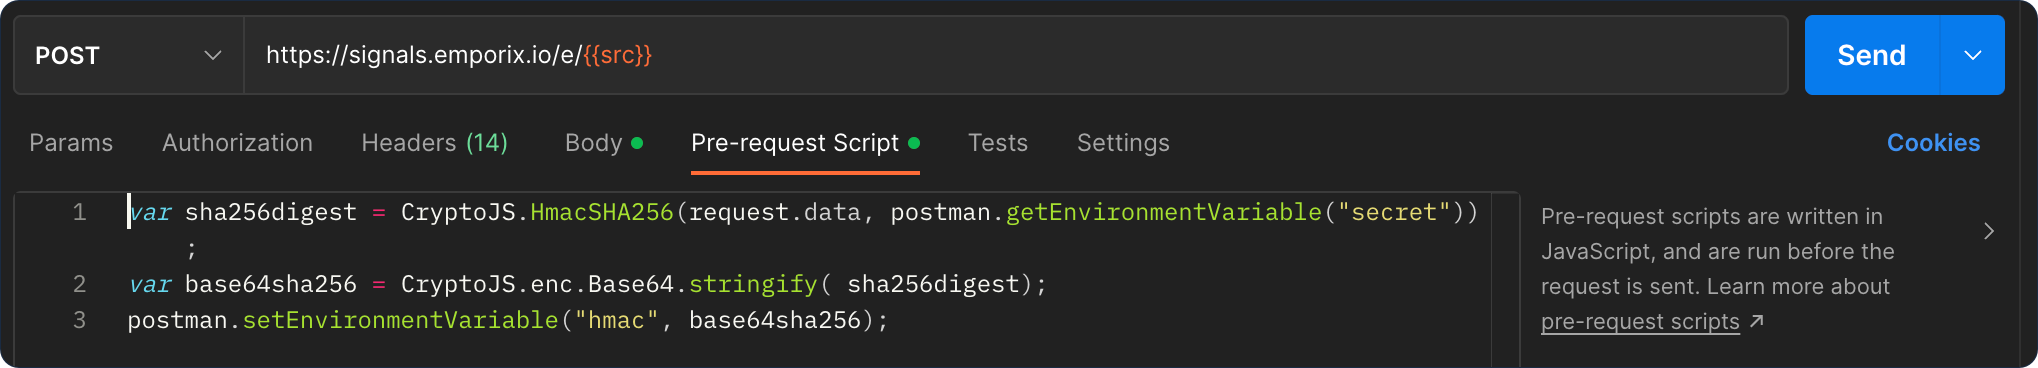Viewport: 2038px width, 368px height.
Task: Click the stringify method in line 2
Action: pyautogui.click(x=753, y=284)
